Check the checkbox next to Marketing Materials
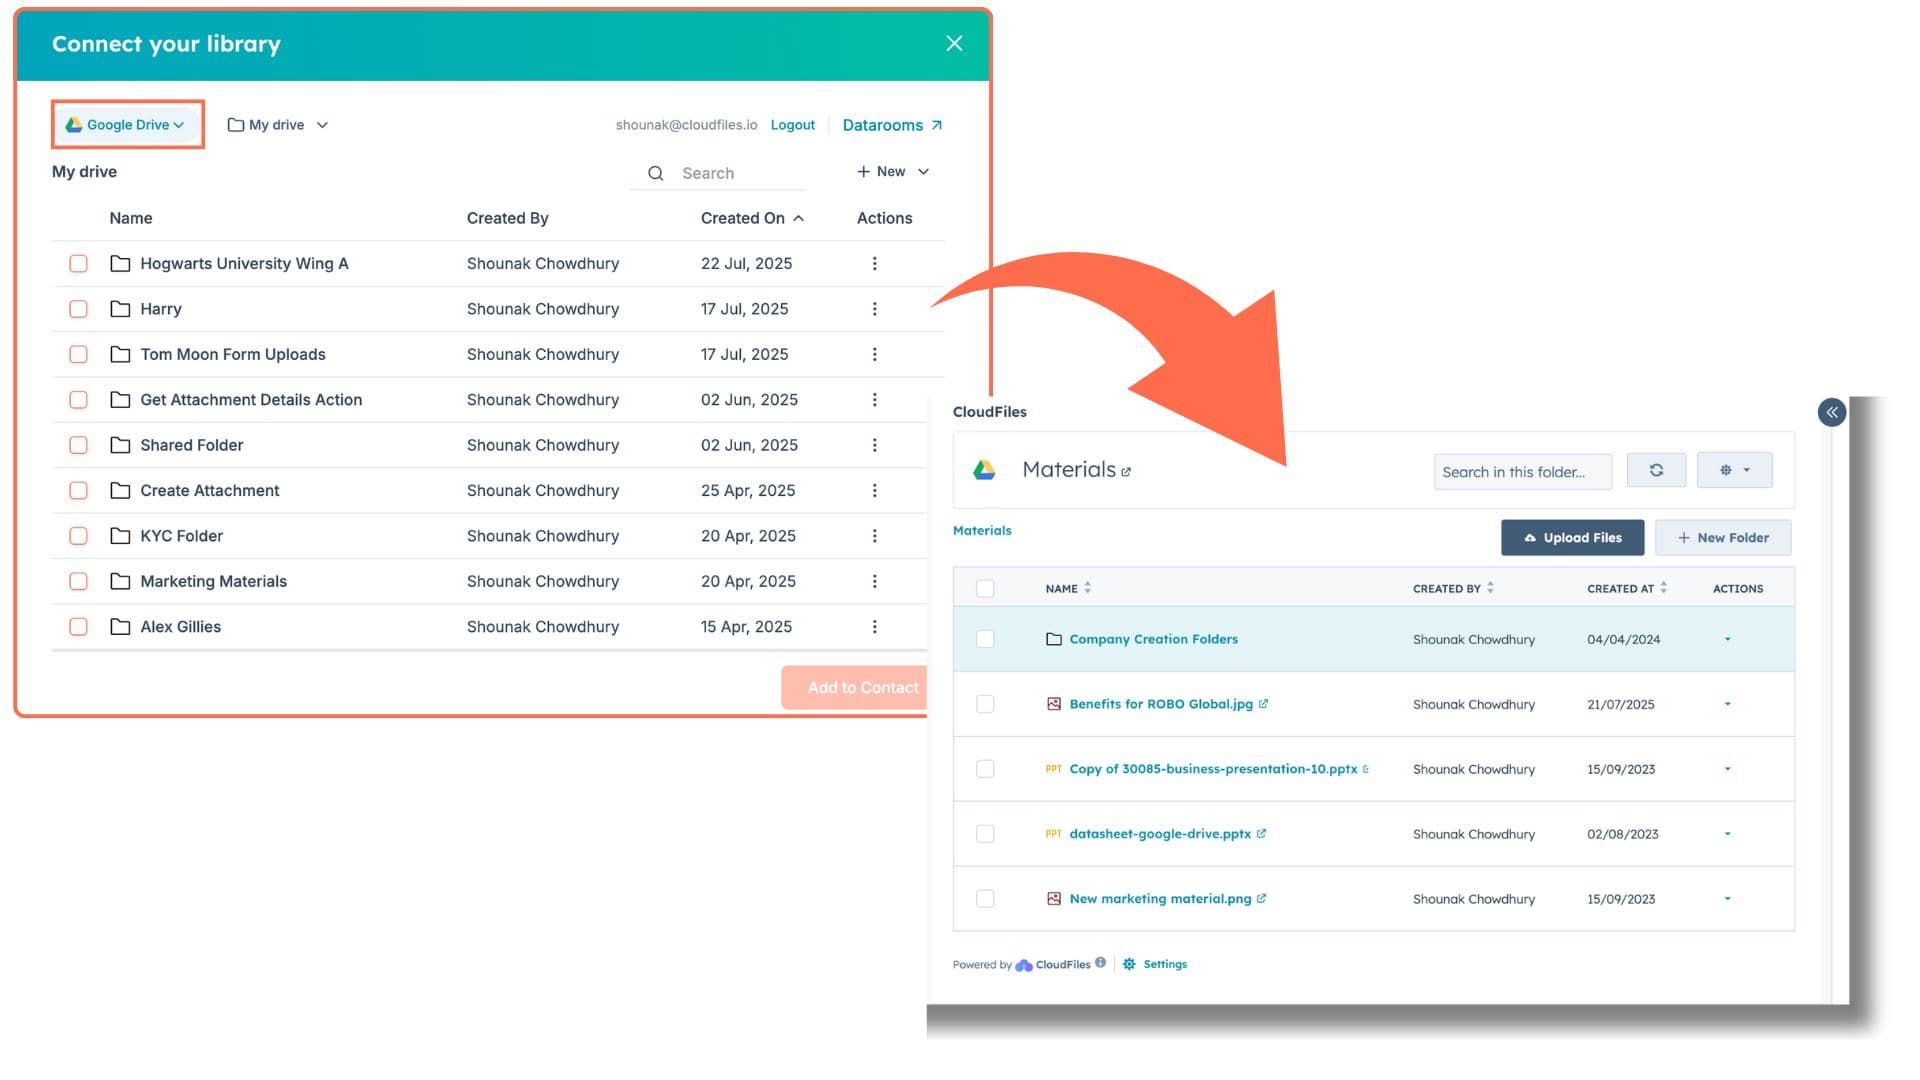1920x1080 pixels. pos(78,581)
